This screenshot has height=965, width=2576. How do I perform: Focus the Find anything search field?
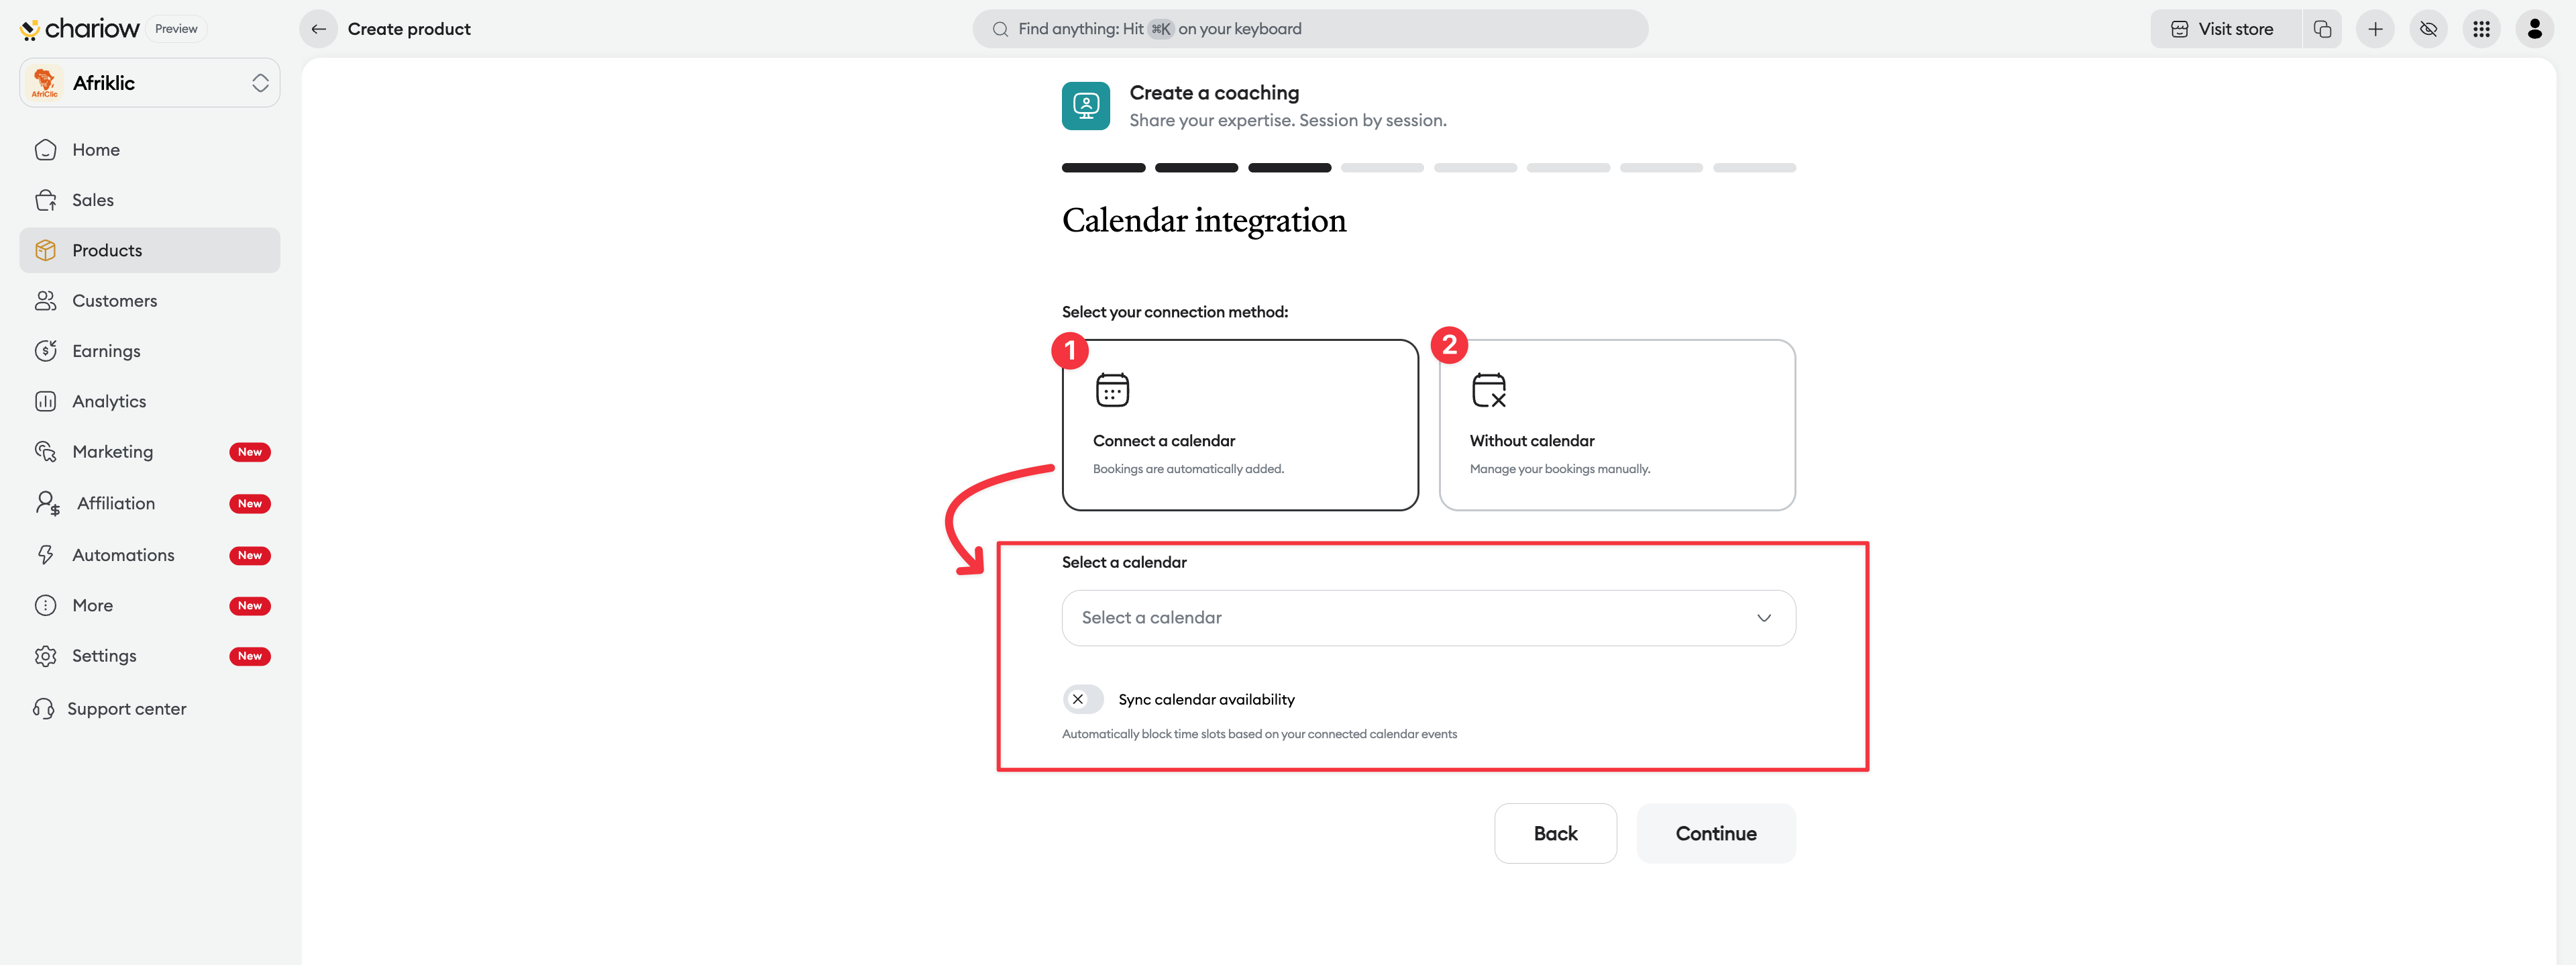tap(1310, 29)
